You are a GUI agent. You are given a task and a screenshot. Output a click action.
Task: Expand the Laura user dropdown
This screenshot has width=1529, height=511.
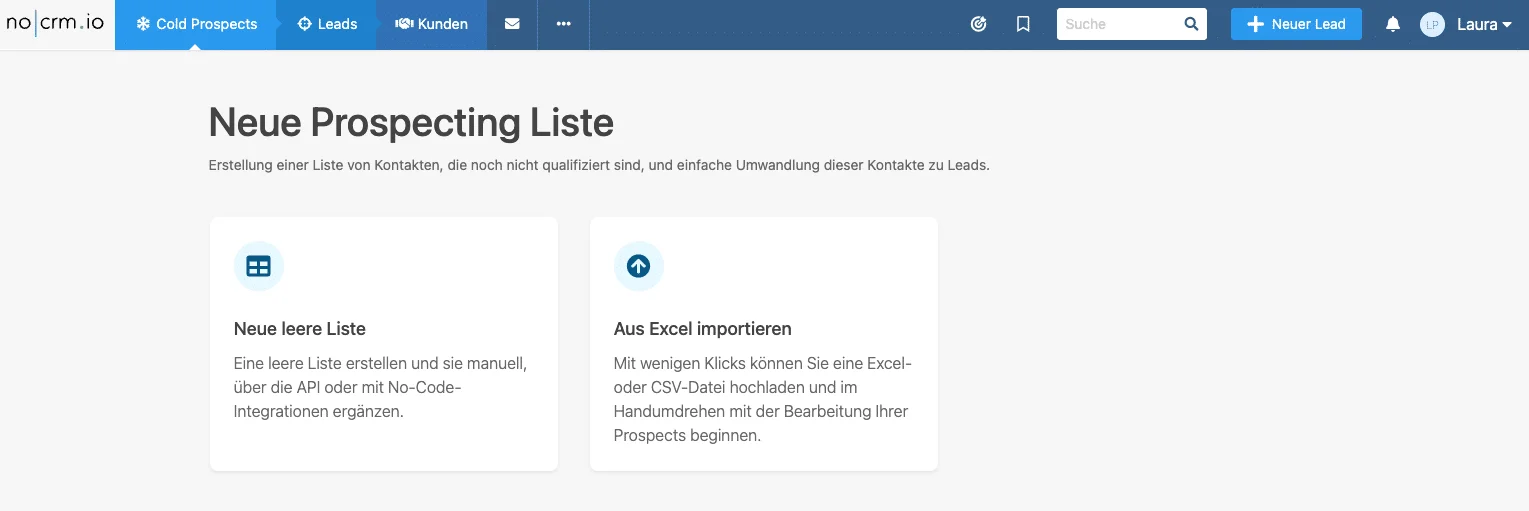pos(1484,24)
